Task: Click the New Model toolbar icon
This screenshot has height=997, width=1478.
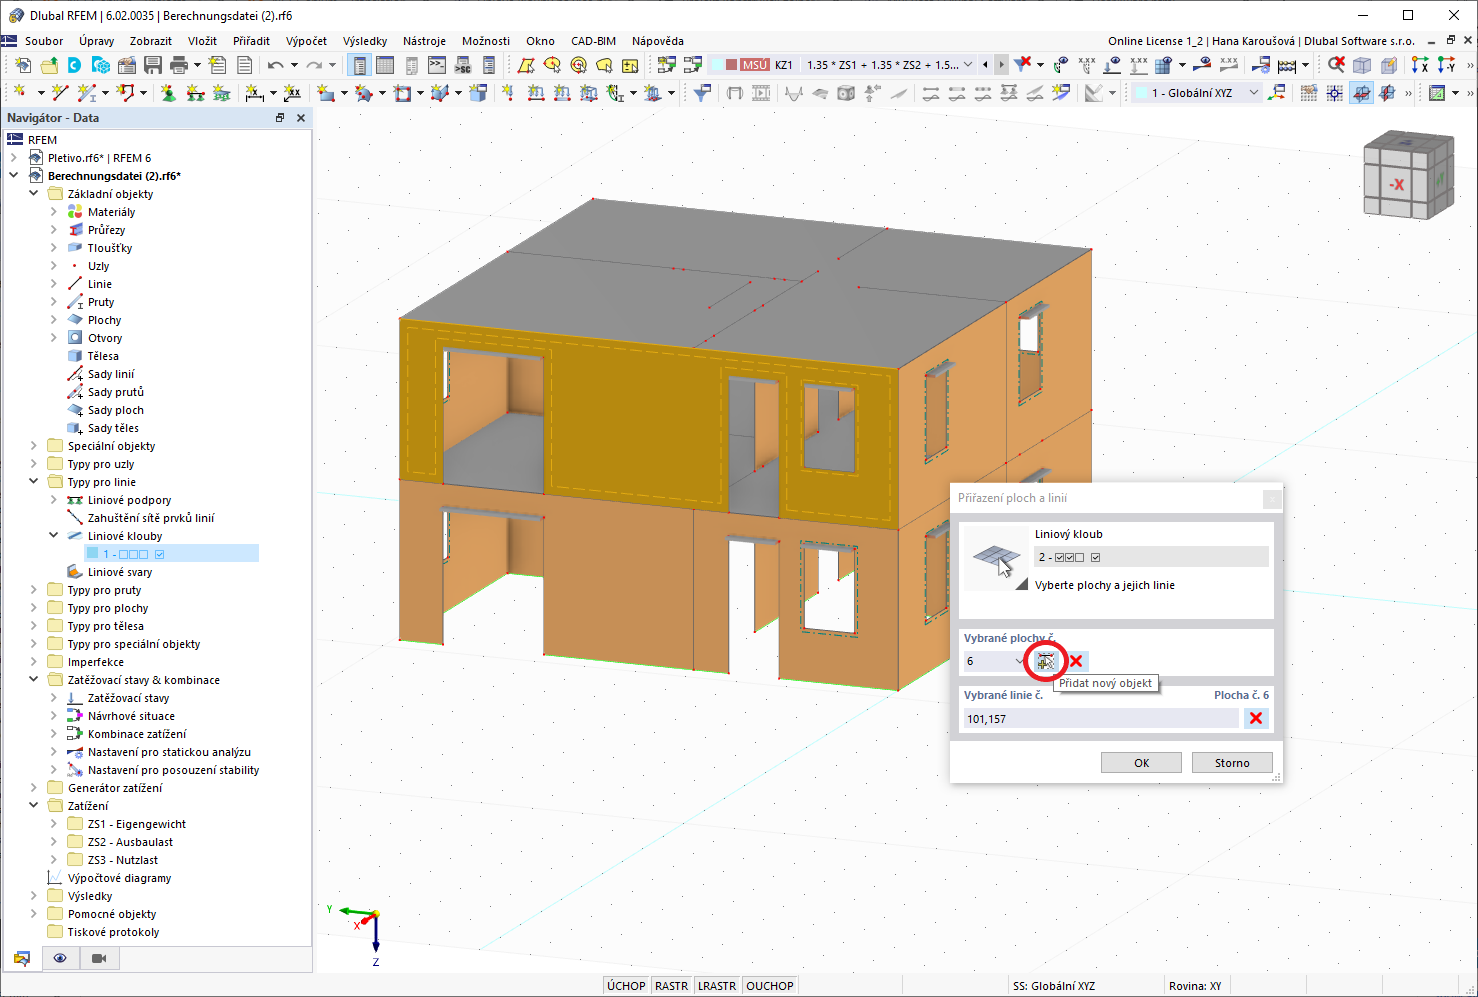Action: [x=23, y=65]
